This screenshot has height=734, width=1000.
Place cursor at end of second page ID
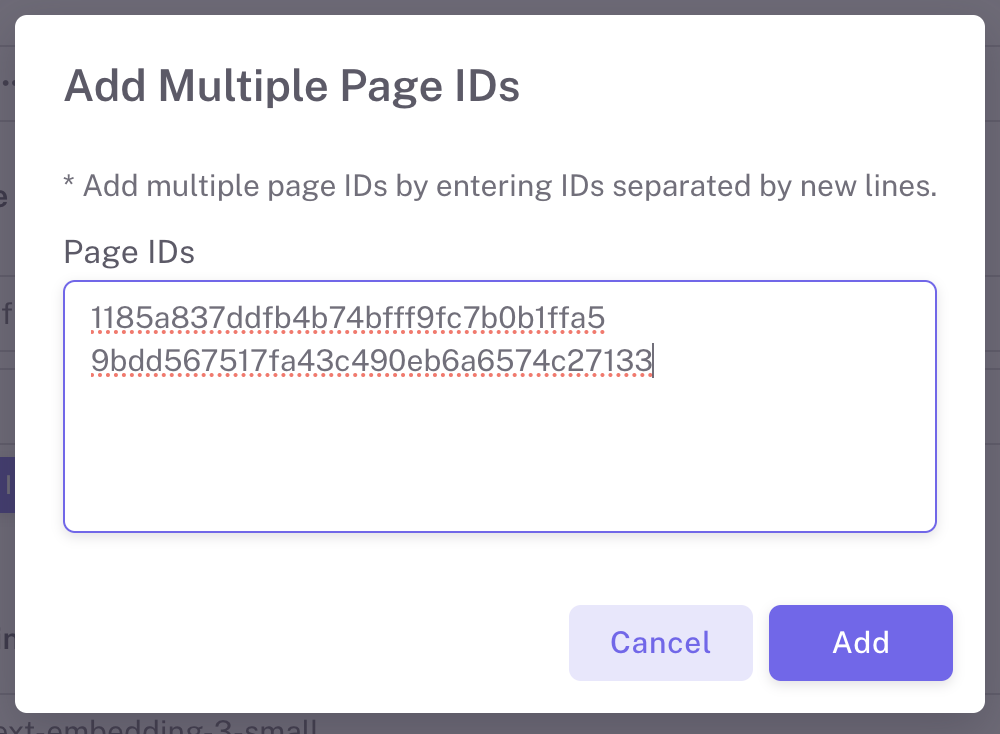click(x=653, y=361)
